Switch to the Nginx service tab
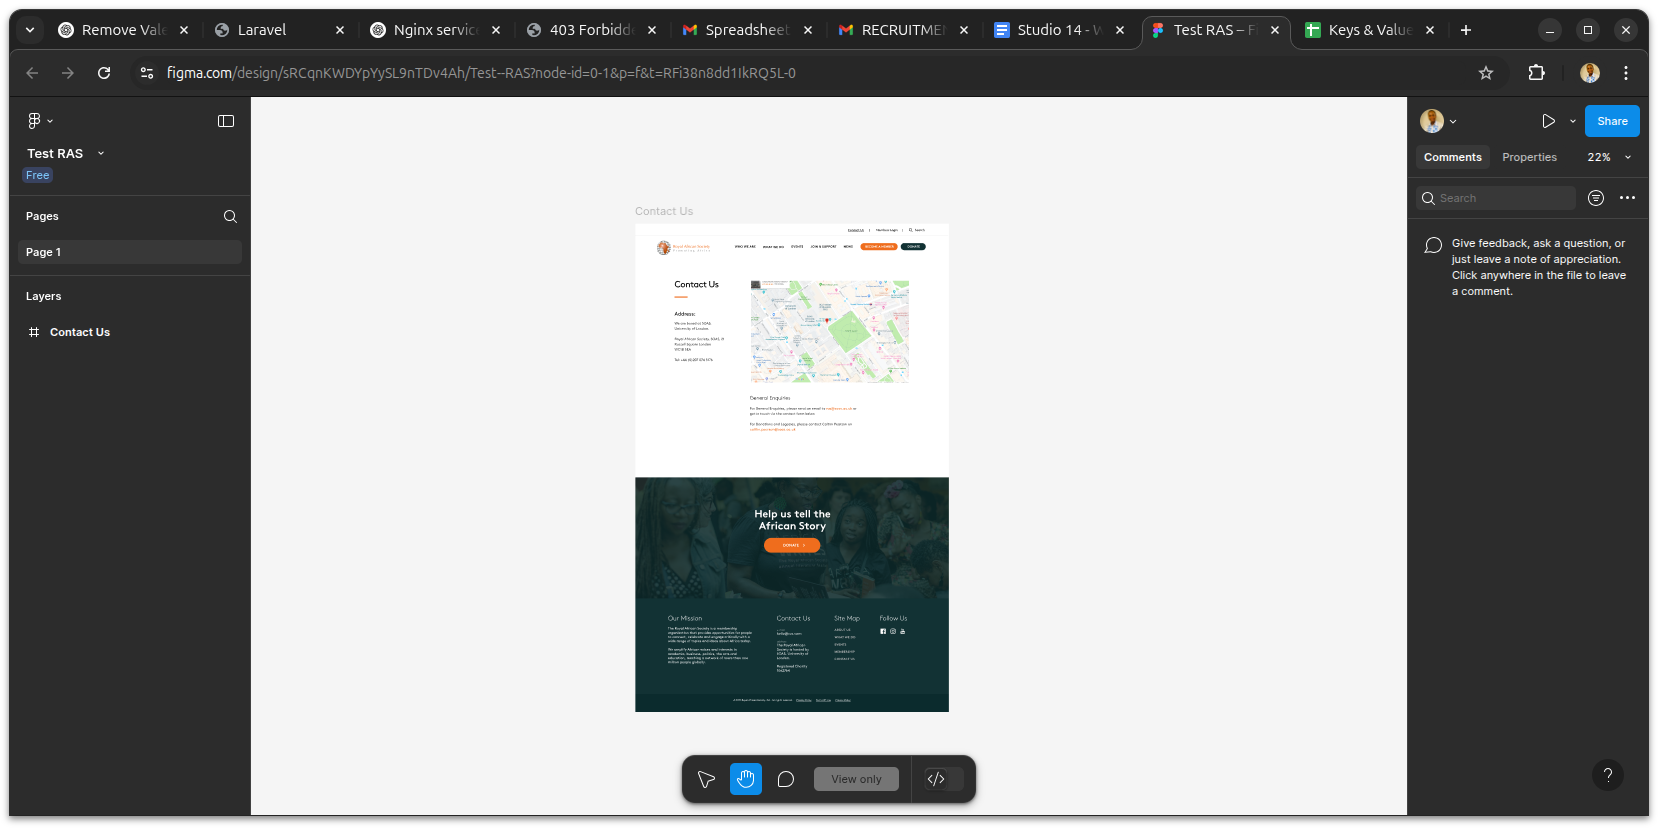1658x828 pixels. [436, 30]
